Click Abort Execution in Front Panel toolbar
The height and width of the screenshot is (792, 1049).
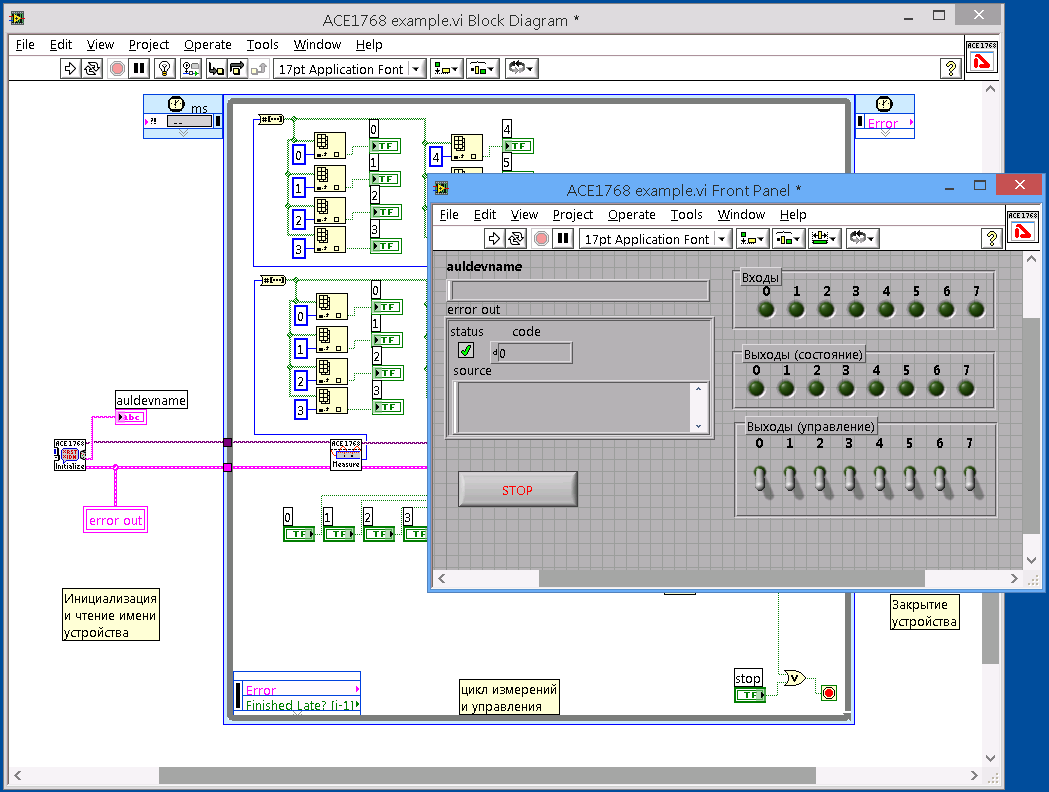point(541,238)
